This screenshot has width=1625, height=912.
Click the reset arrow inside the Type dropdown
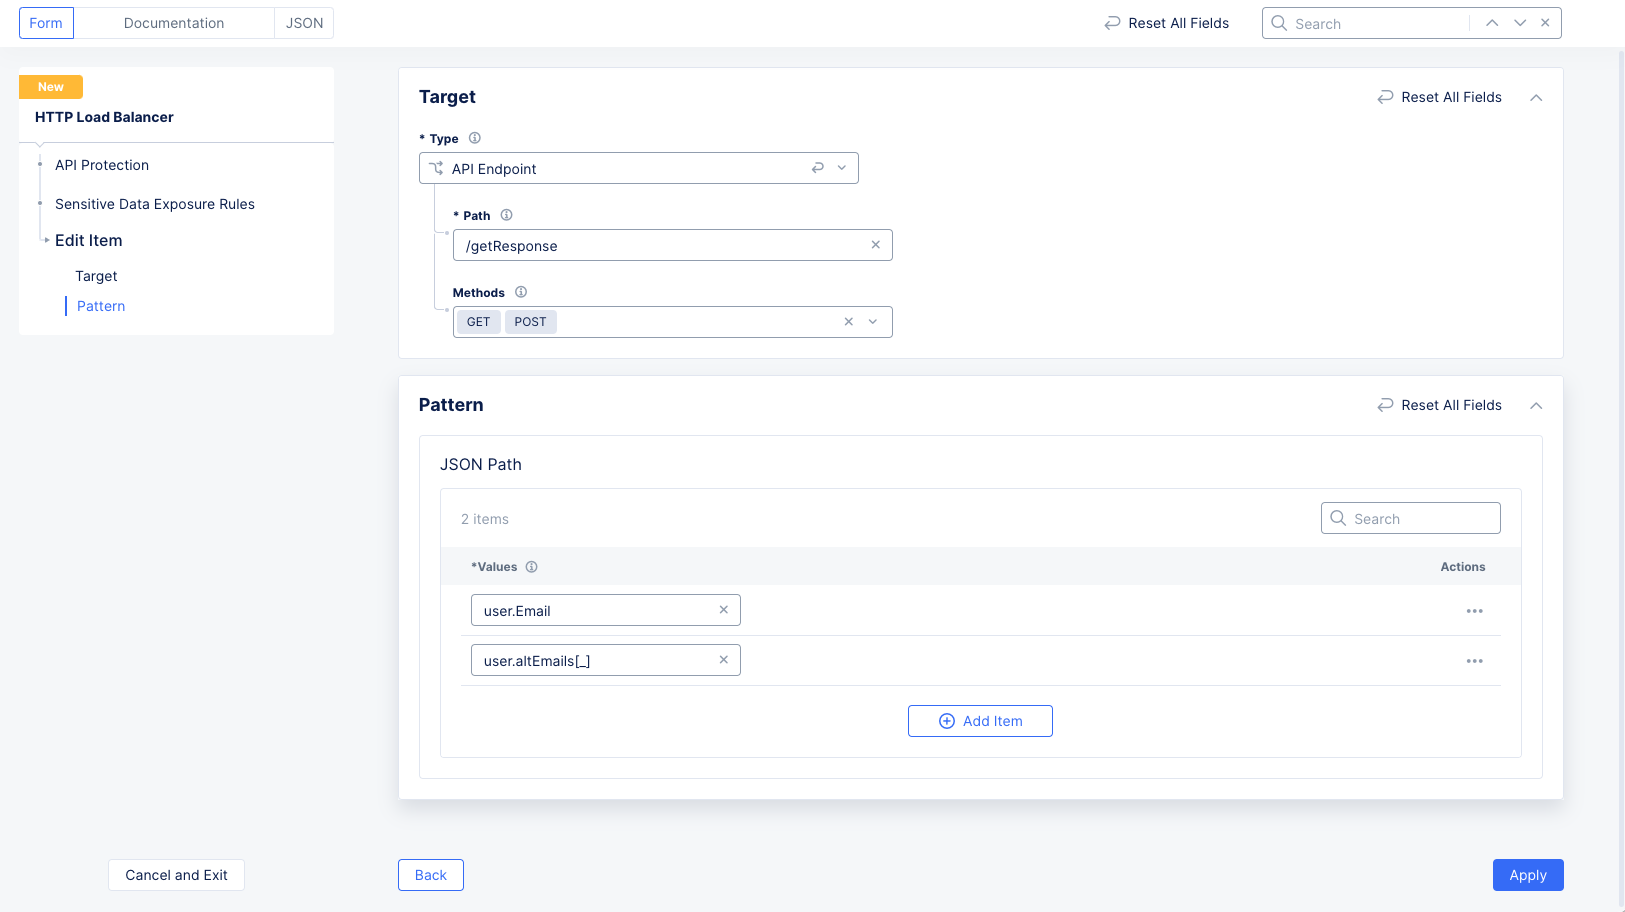coord(818,168)
